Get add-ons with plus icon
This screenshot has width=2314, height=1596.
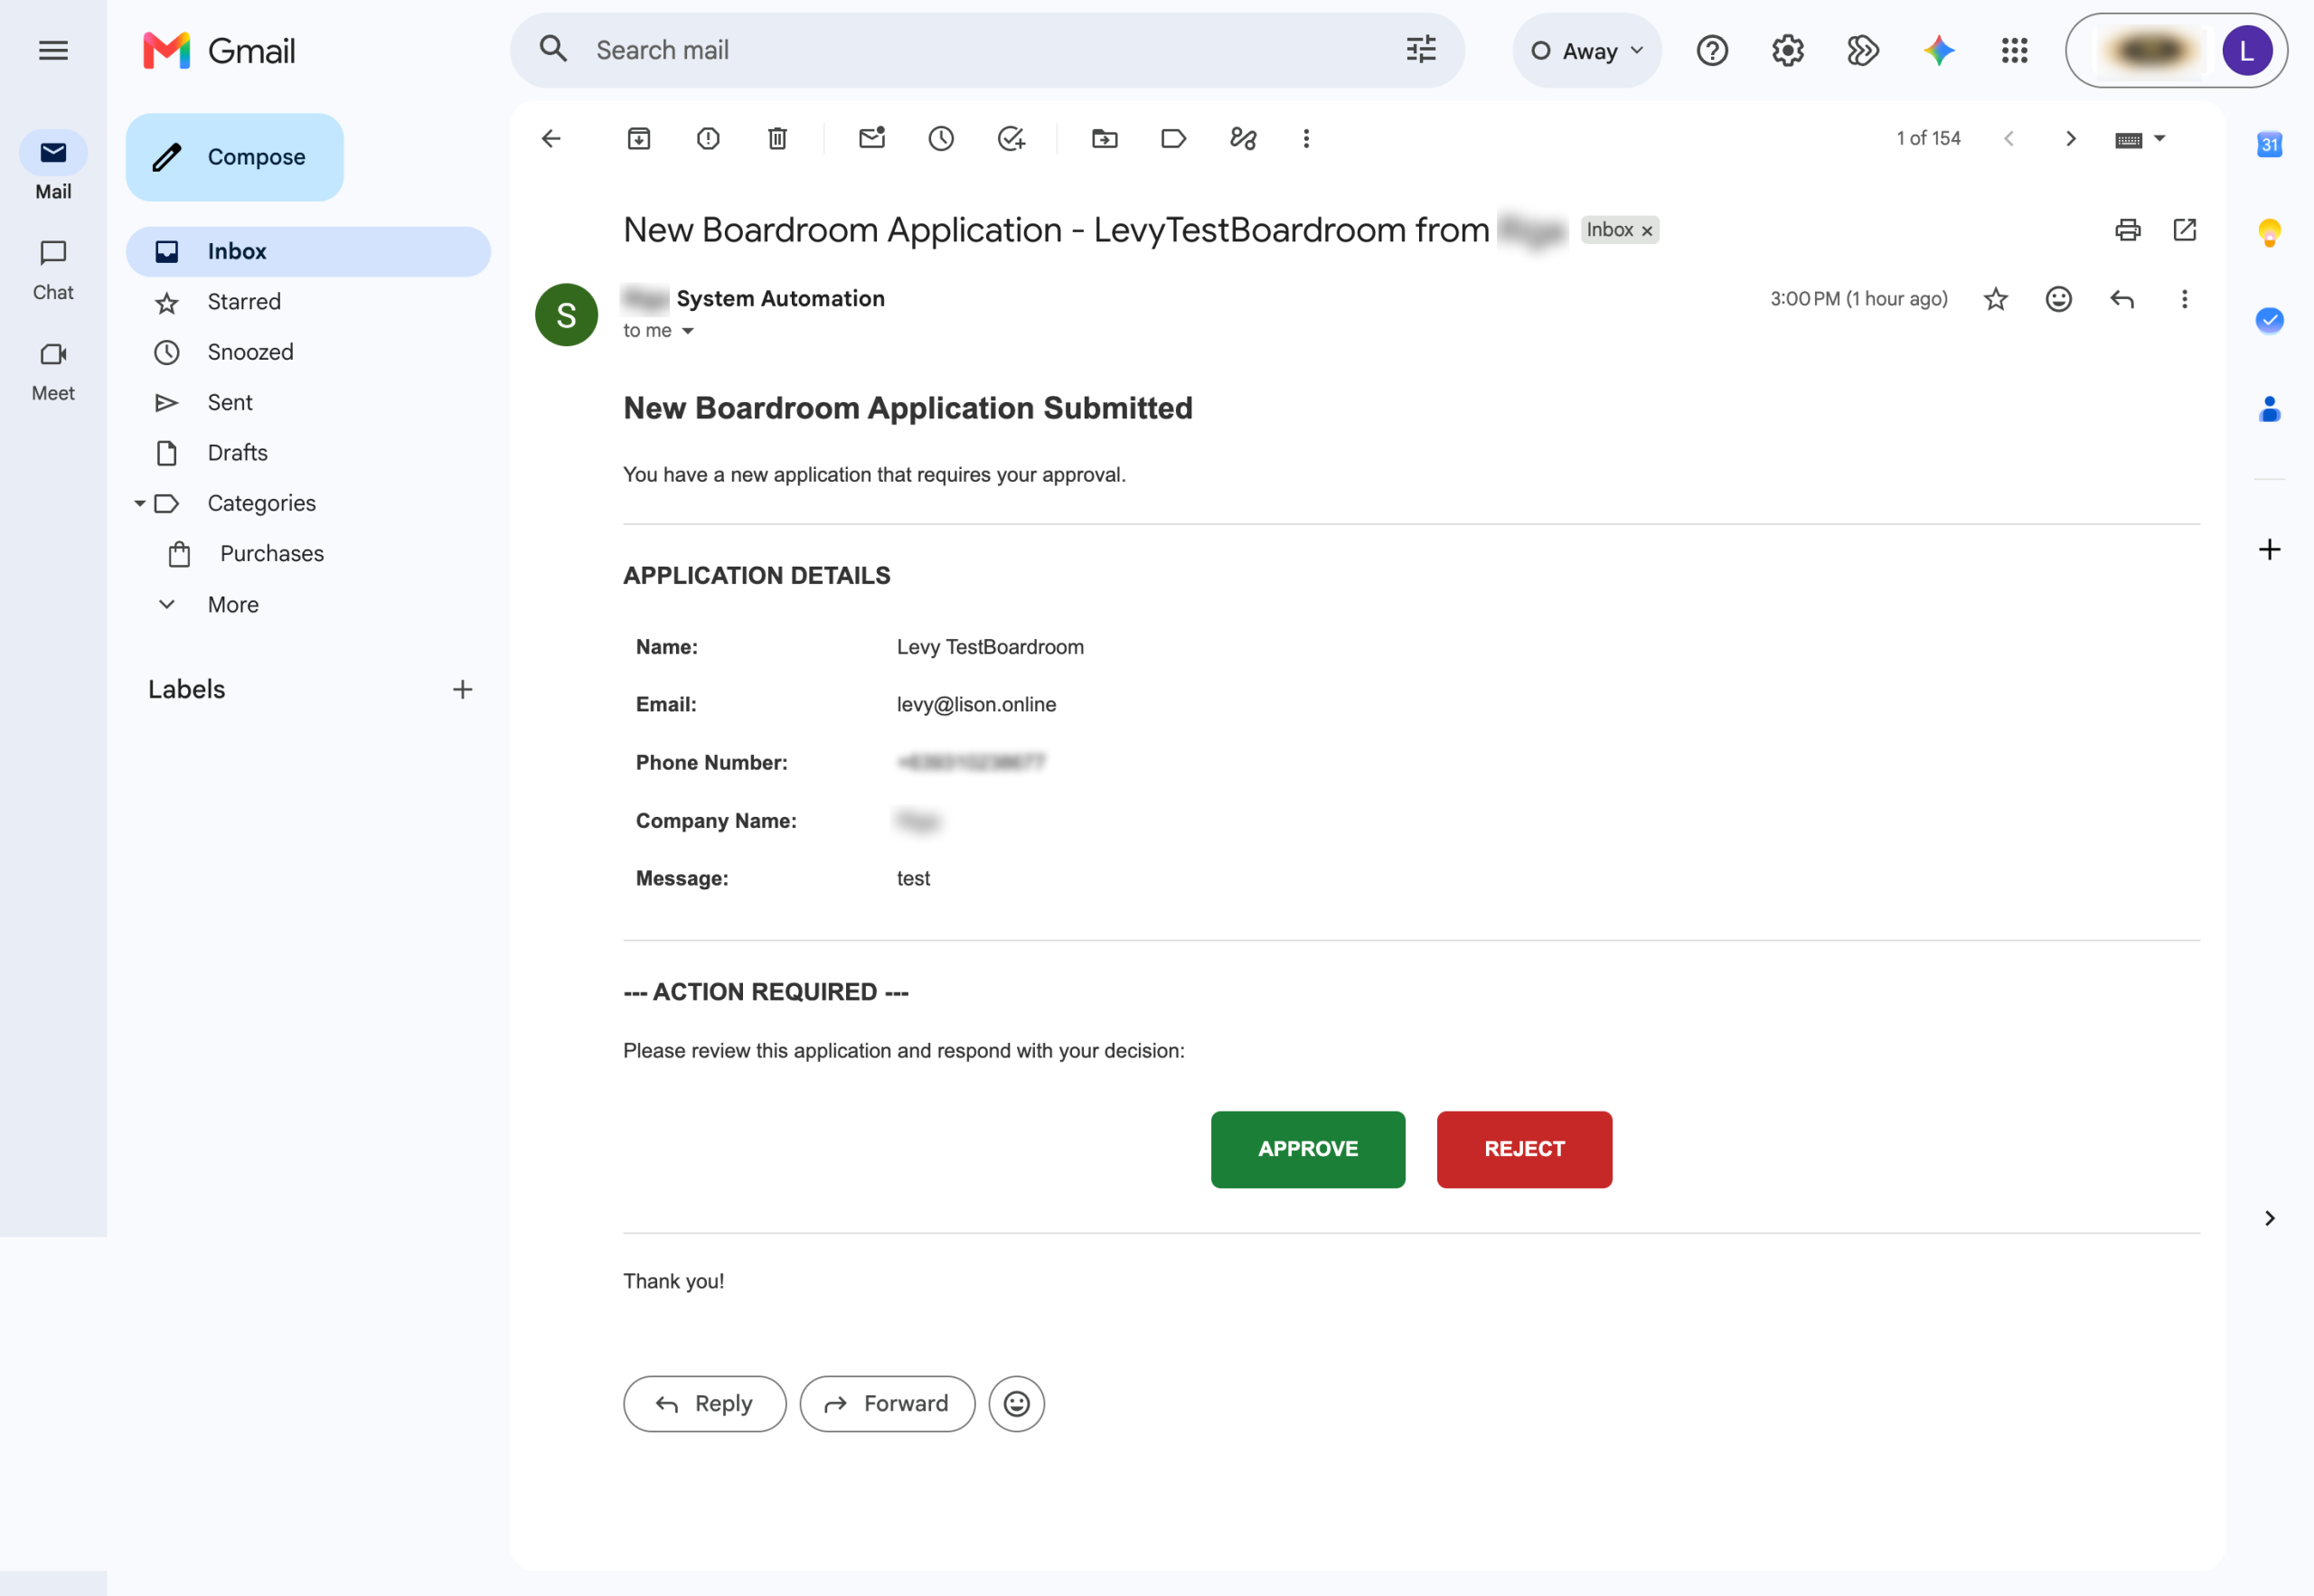pyautogui.click(x=2270, y=549)
